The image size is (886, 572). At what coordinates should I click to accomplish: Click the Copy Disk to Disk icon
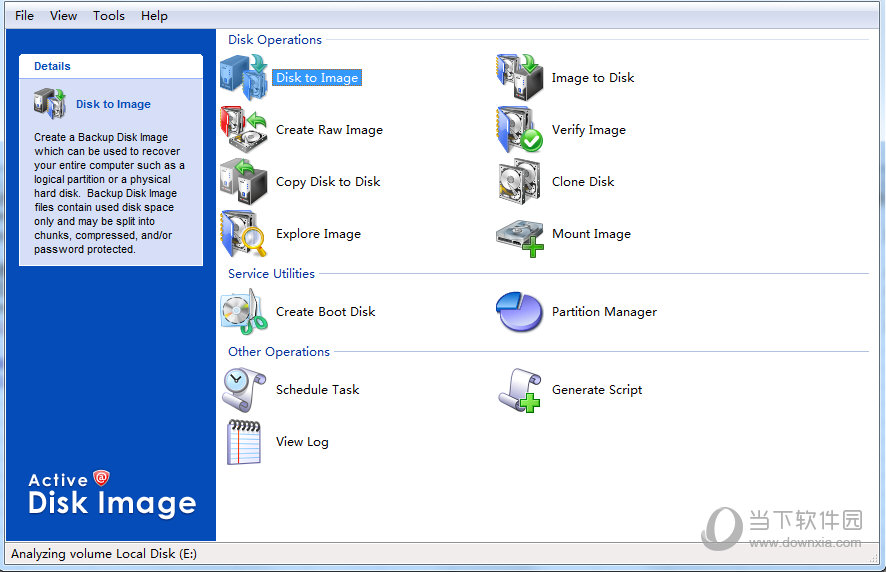tap(244, 181)
